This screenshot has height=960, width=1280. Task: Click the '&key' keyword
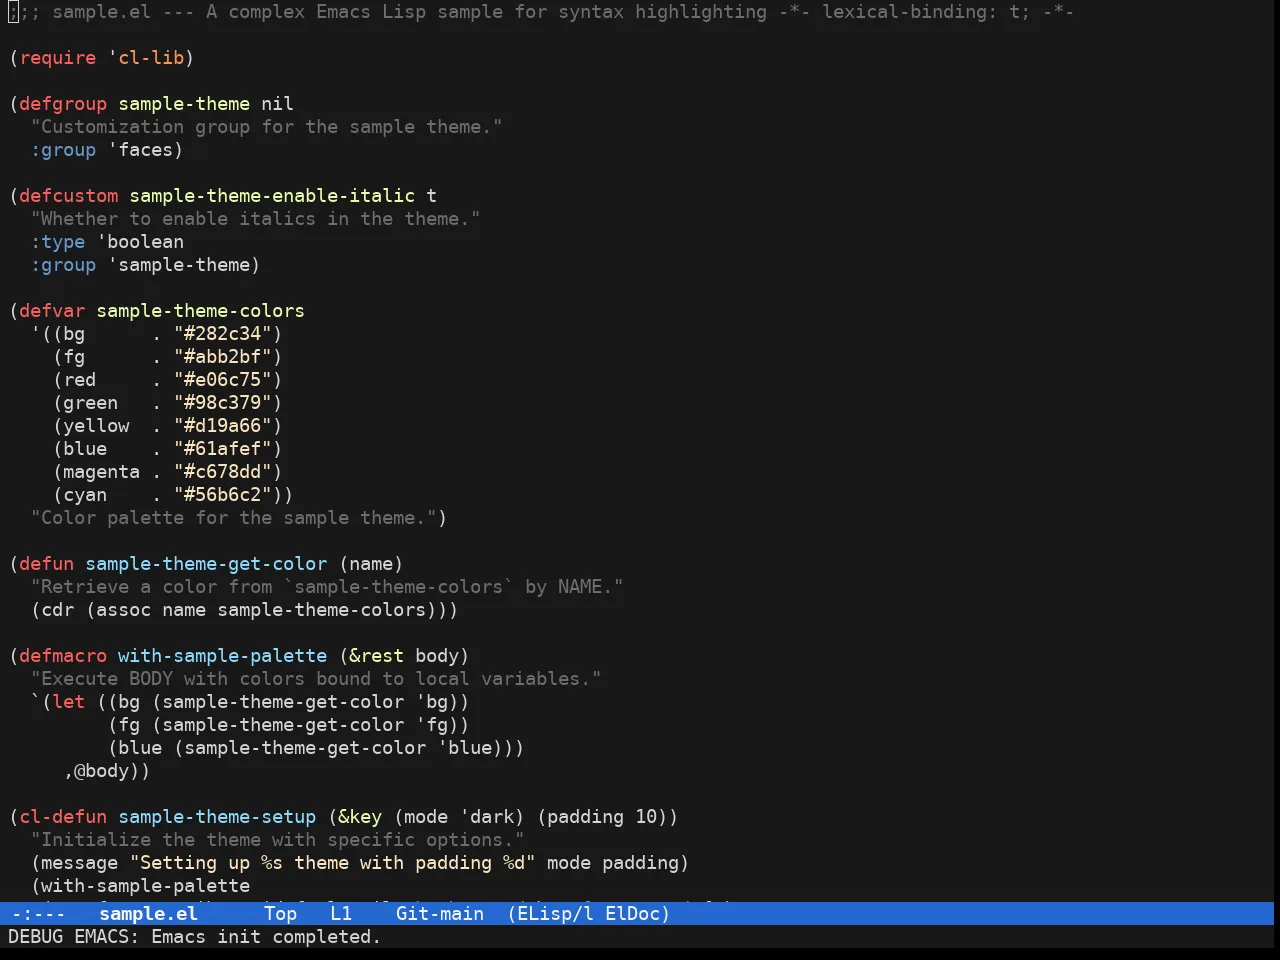coord(360,817)
